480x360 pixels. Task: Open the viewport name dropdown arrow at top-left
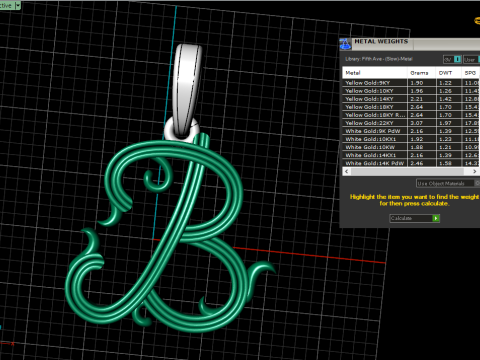pos(18,5)
